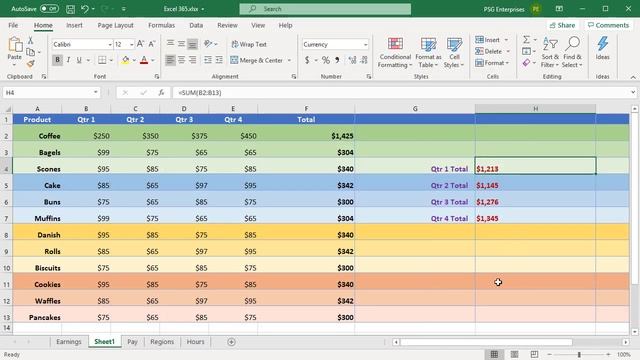Viewport: 640px width, 360px height.
Task: Click the Orientation text angle icon
Action: 208,43
